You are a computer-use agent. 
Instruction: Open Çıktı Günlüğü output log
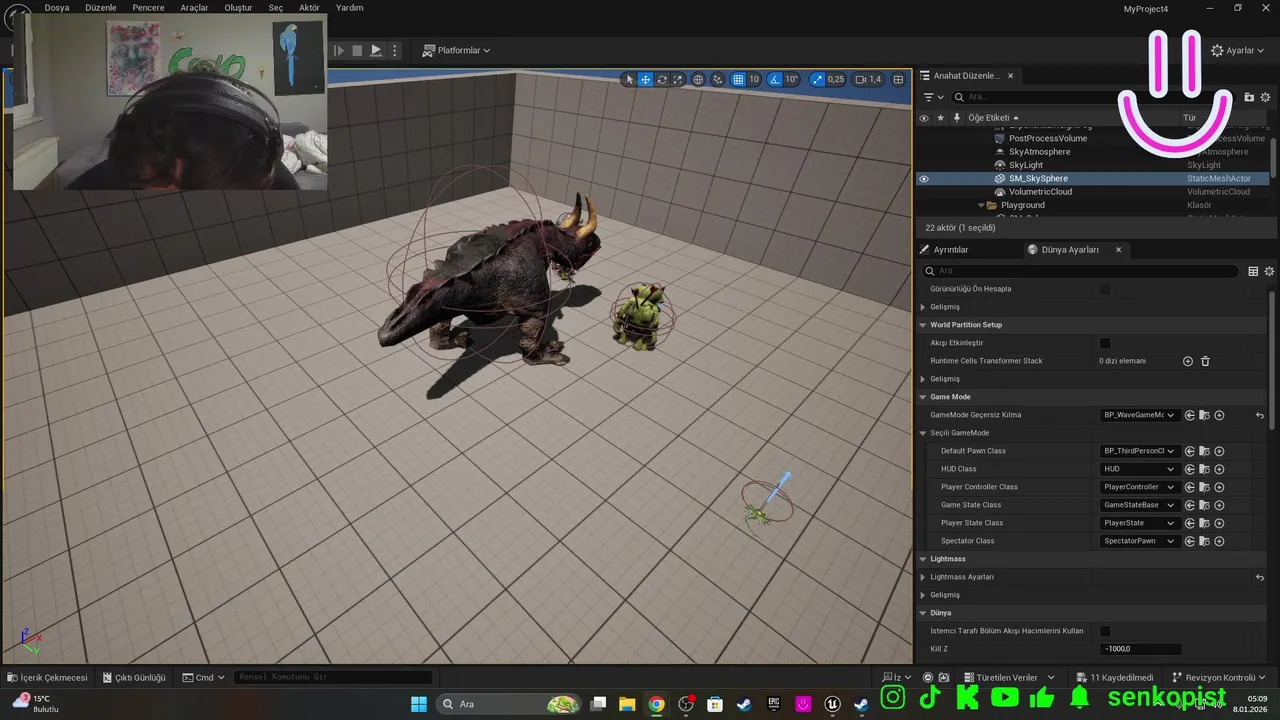[x=133, y=677]
